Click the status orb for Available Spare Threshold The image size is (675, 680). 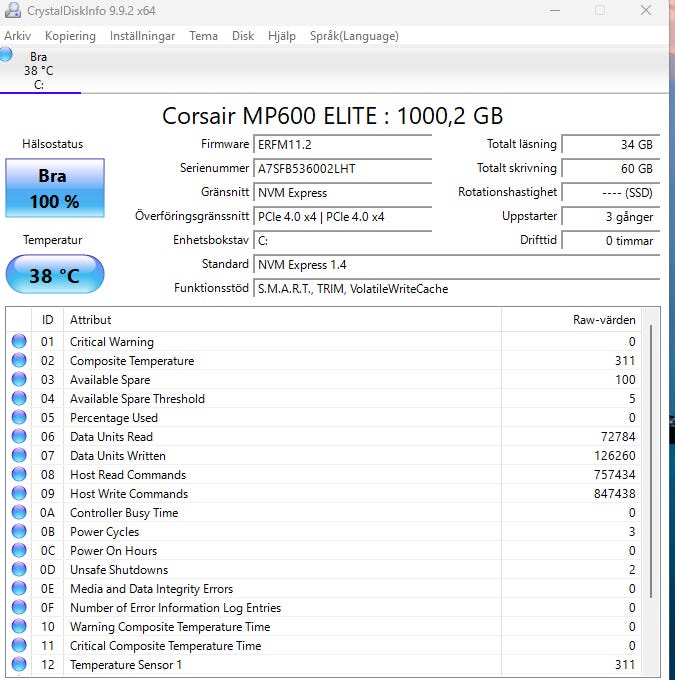pyautogui.click(x=19, y=399)
